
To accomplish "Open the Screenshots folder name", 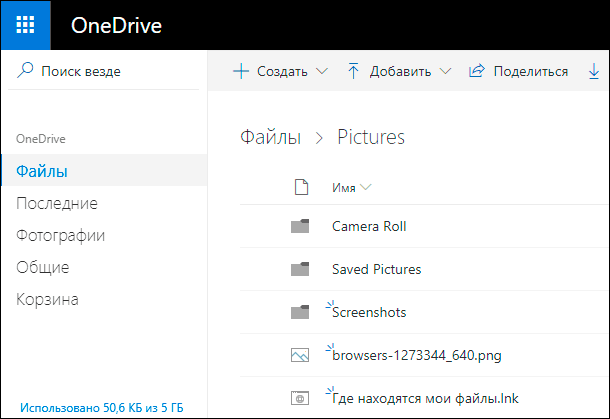I will [x=369, y=312].
